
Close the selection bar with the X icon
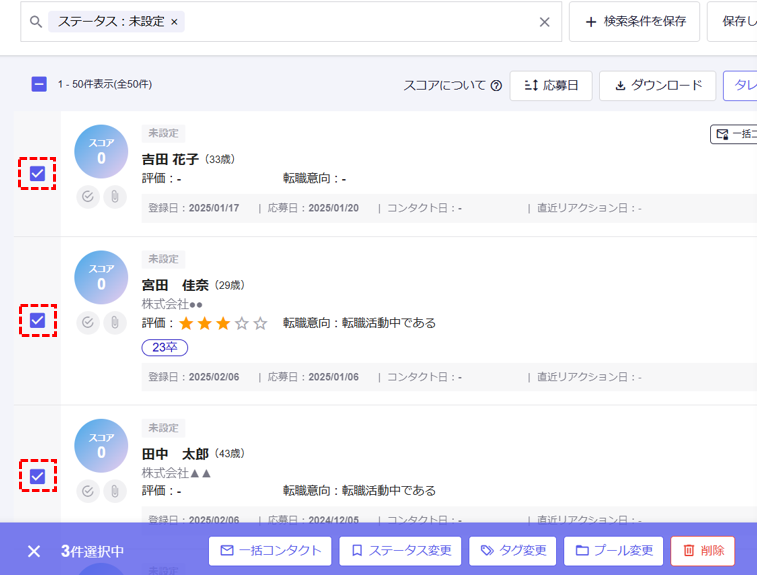[34, 551]
